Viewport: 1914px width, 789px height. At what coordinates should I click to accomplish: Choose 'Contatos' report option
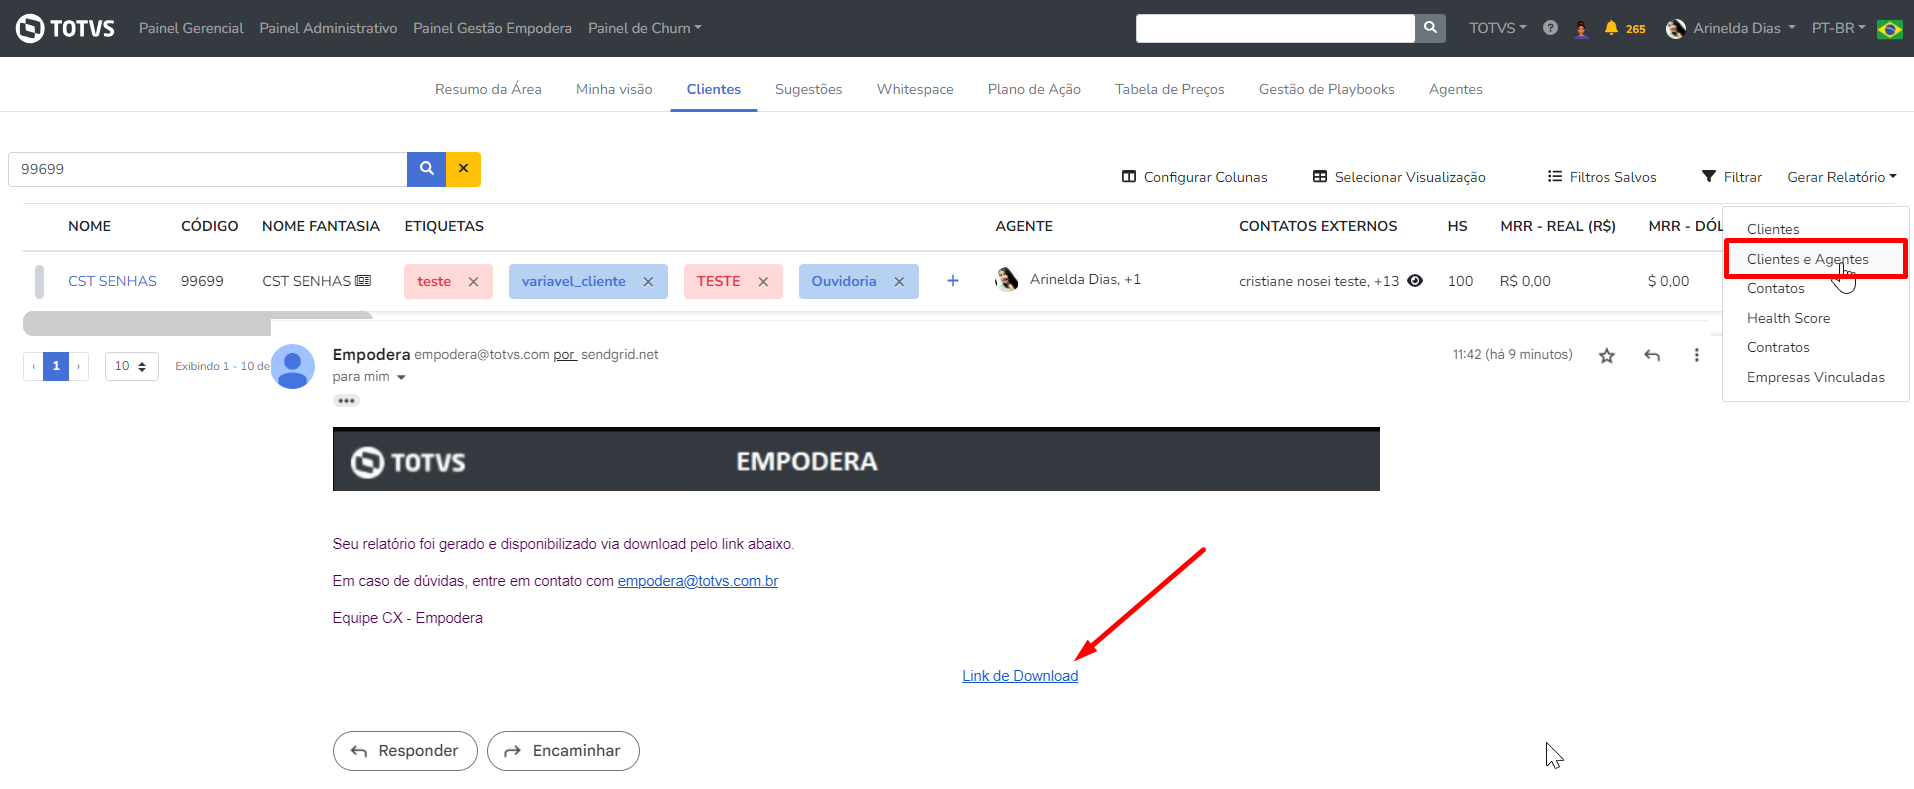point(1776,288)
